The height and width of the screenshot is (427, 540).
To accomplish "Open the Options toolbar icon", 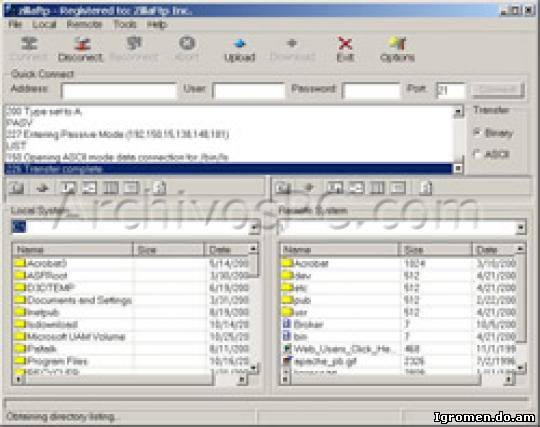I will click(x=397, y=43).
